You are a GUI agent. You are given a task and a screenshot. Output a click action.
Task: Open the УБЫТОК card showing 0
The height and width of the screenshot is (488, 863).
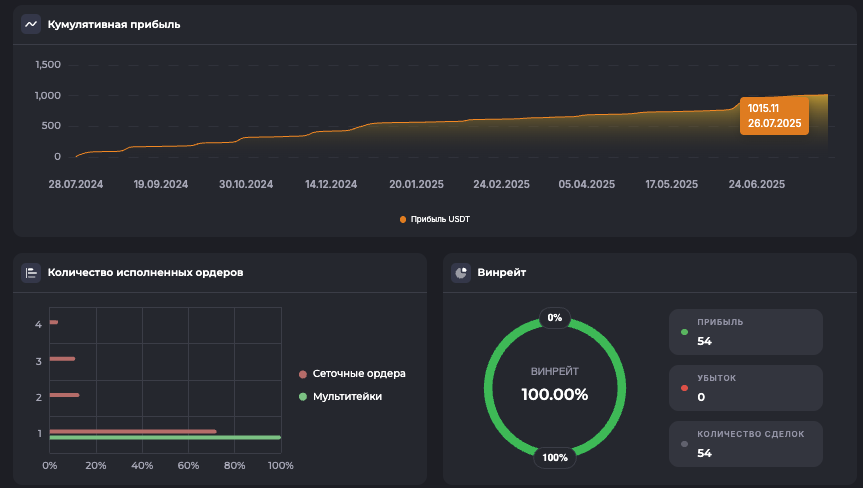click(x=745, y=388)
